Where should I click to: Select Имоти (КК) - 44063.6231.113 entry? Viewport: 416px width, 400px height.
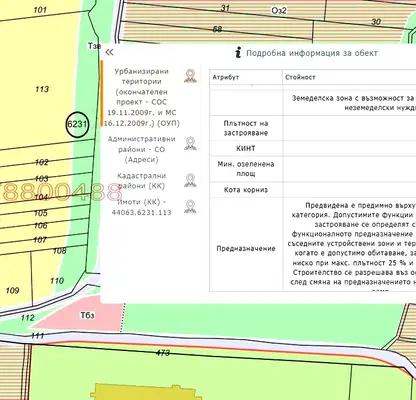tap(142, 207)
